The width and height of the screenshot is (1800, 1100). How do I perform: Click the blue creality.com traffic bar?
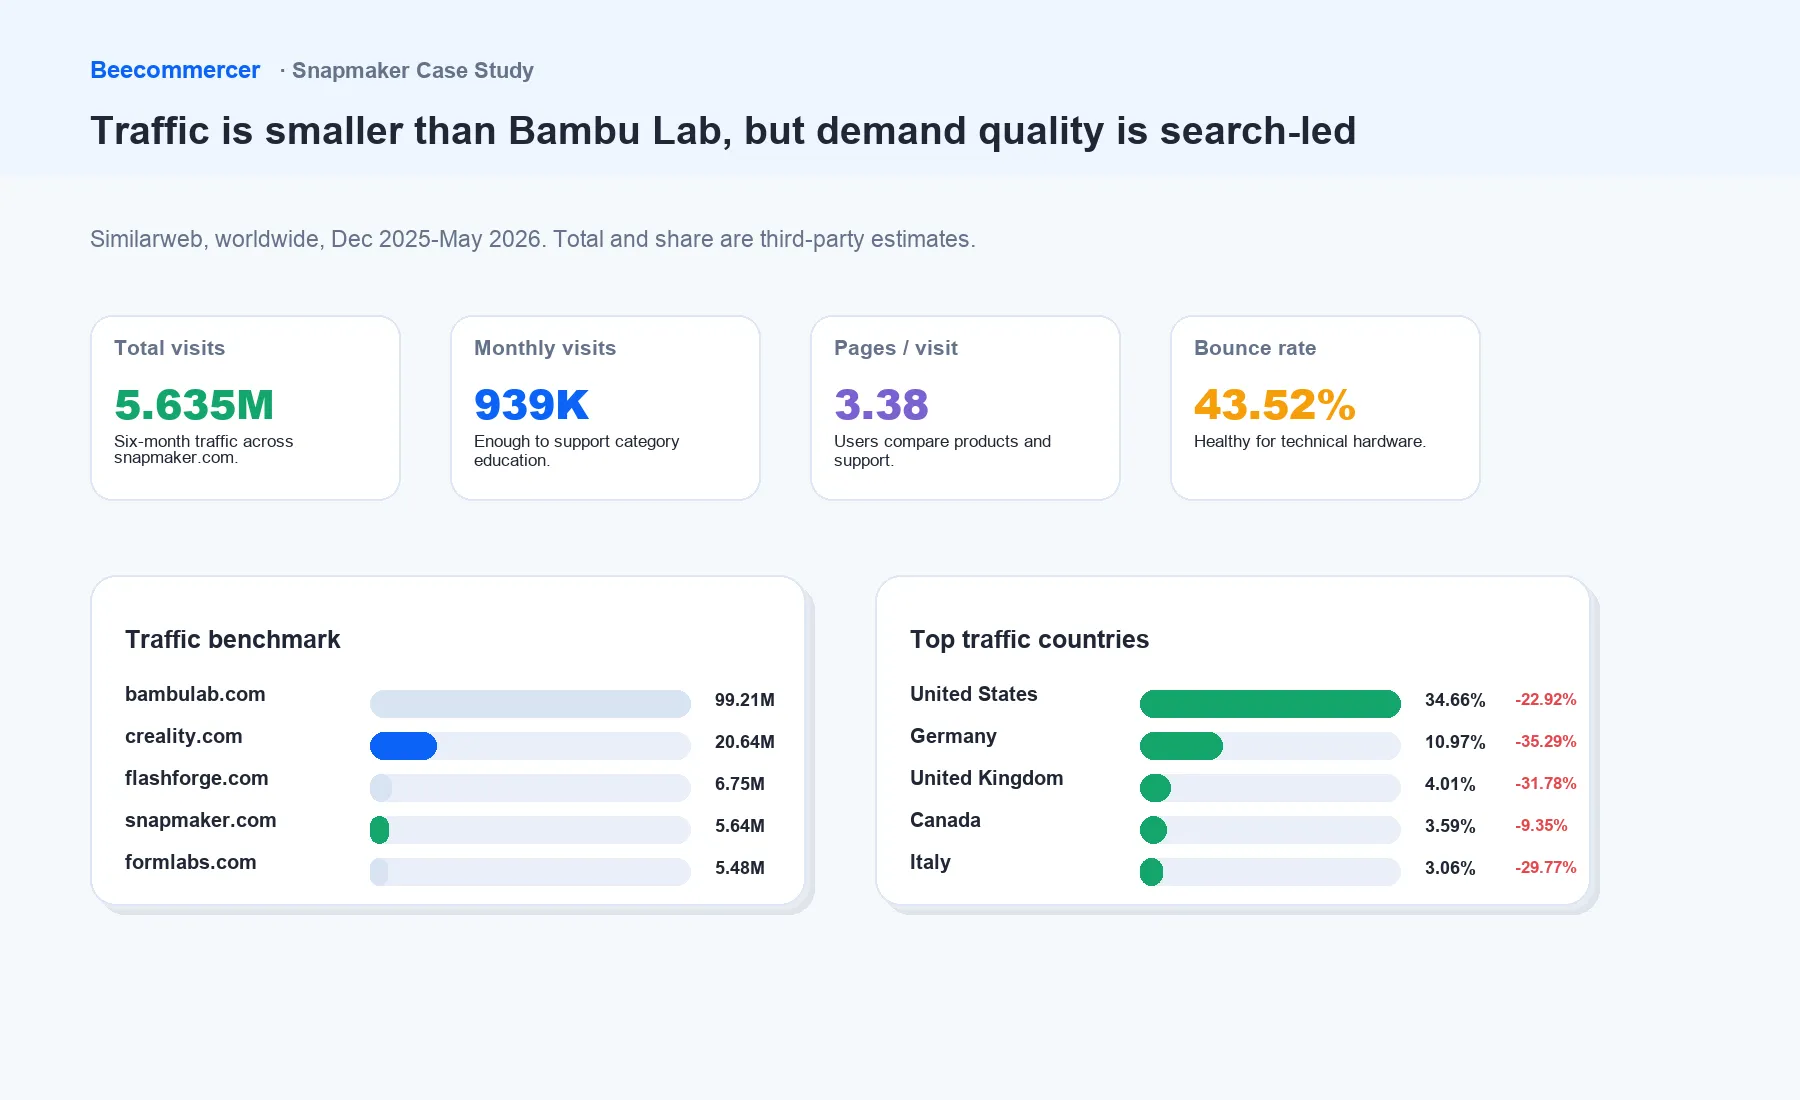pyautogui.click(x=403, y=746)
